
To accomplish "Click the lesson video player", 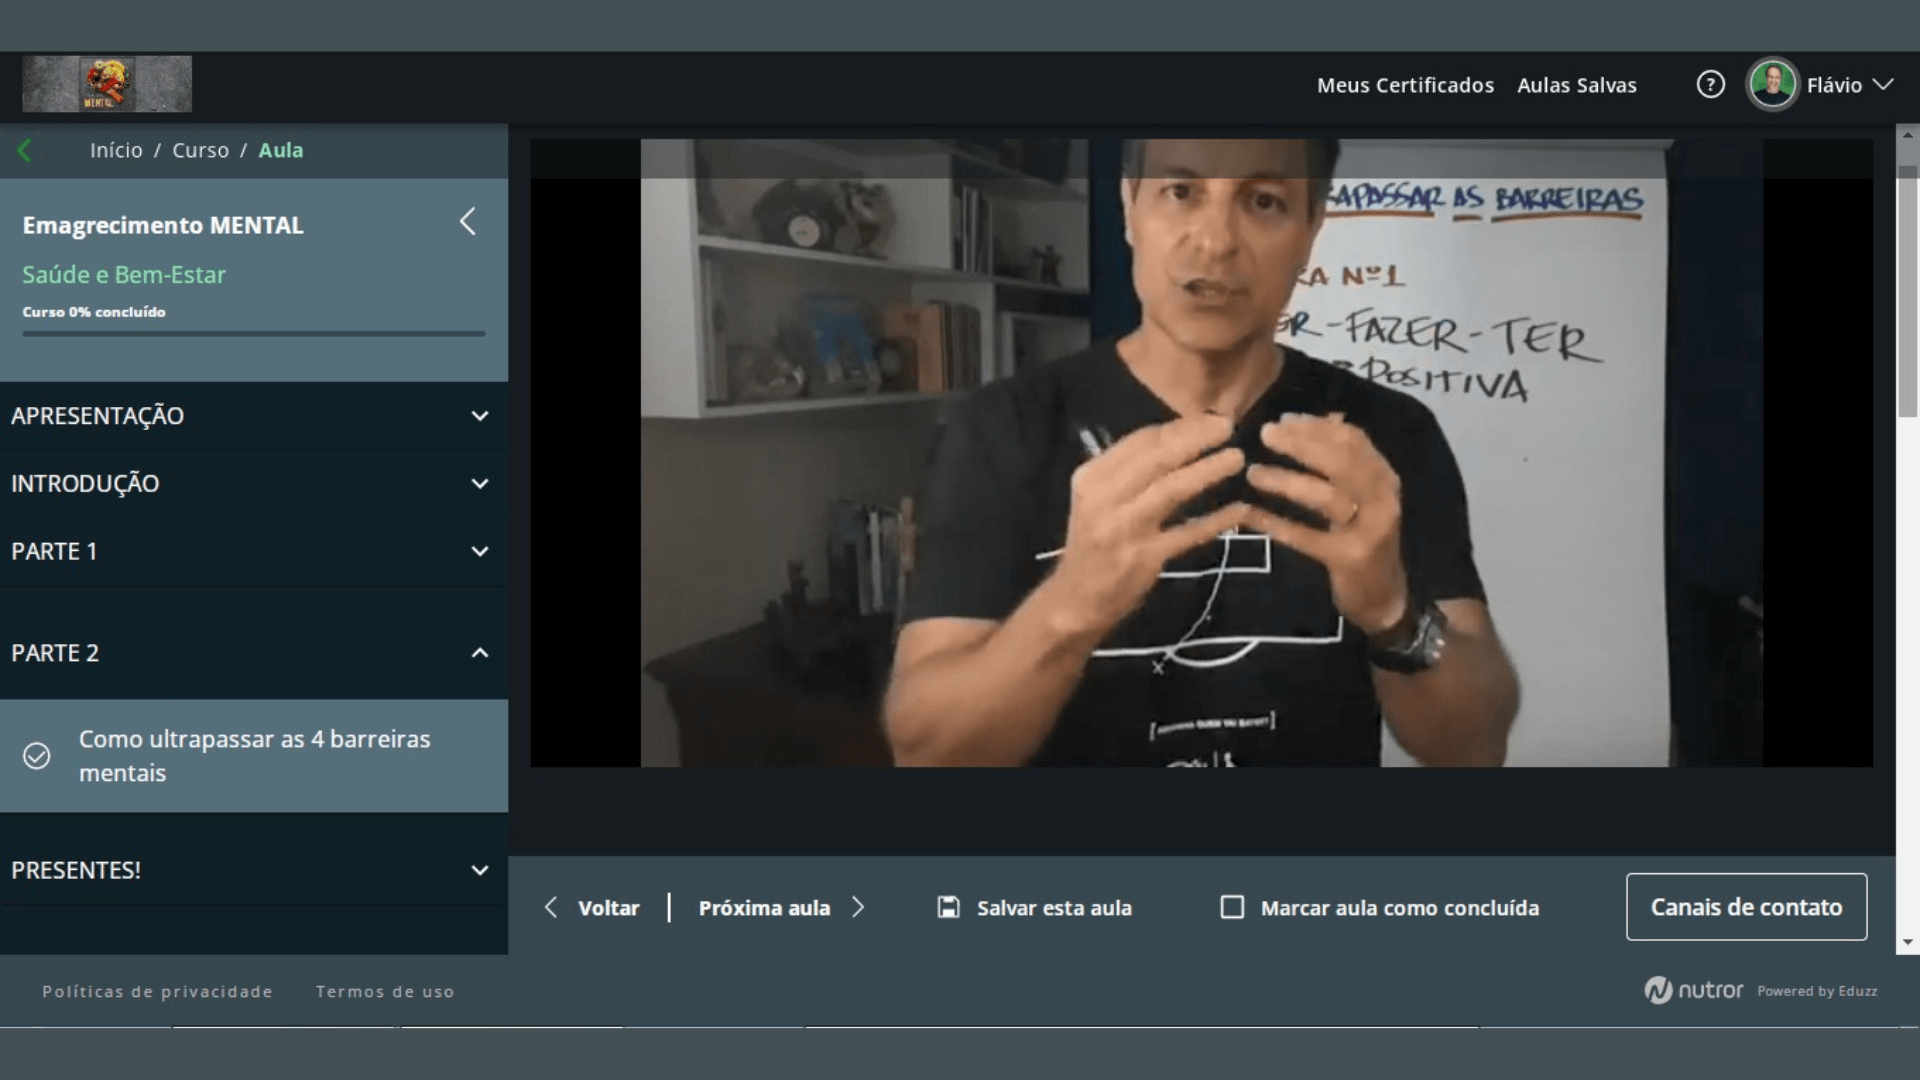I will (x=1200, y=453).
